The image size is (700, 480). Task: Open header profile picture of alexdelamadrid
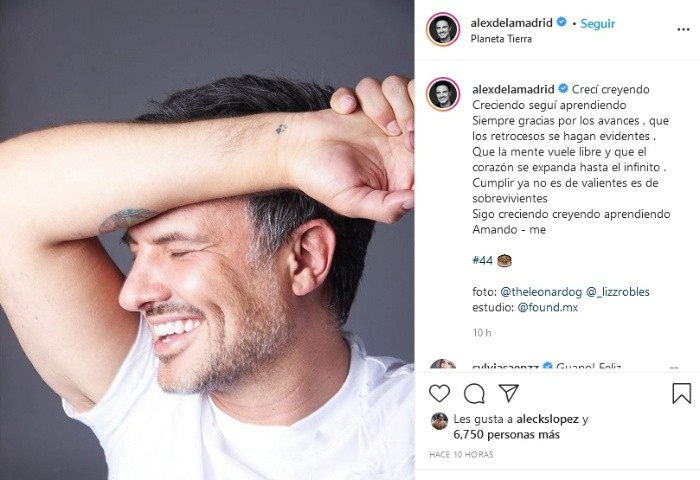[443, 29]
